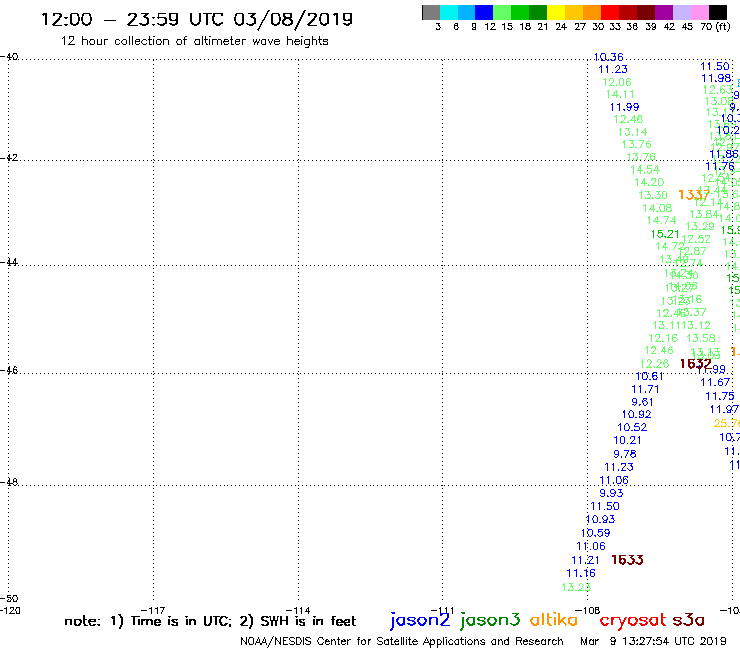Image resolution: width=740 pixels, height=650 pixels.
Task: Click the reading 14.74
Action: click(x=661, y=220)
